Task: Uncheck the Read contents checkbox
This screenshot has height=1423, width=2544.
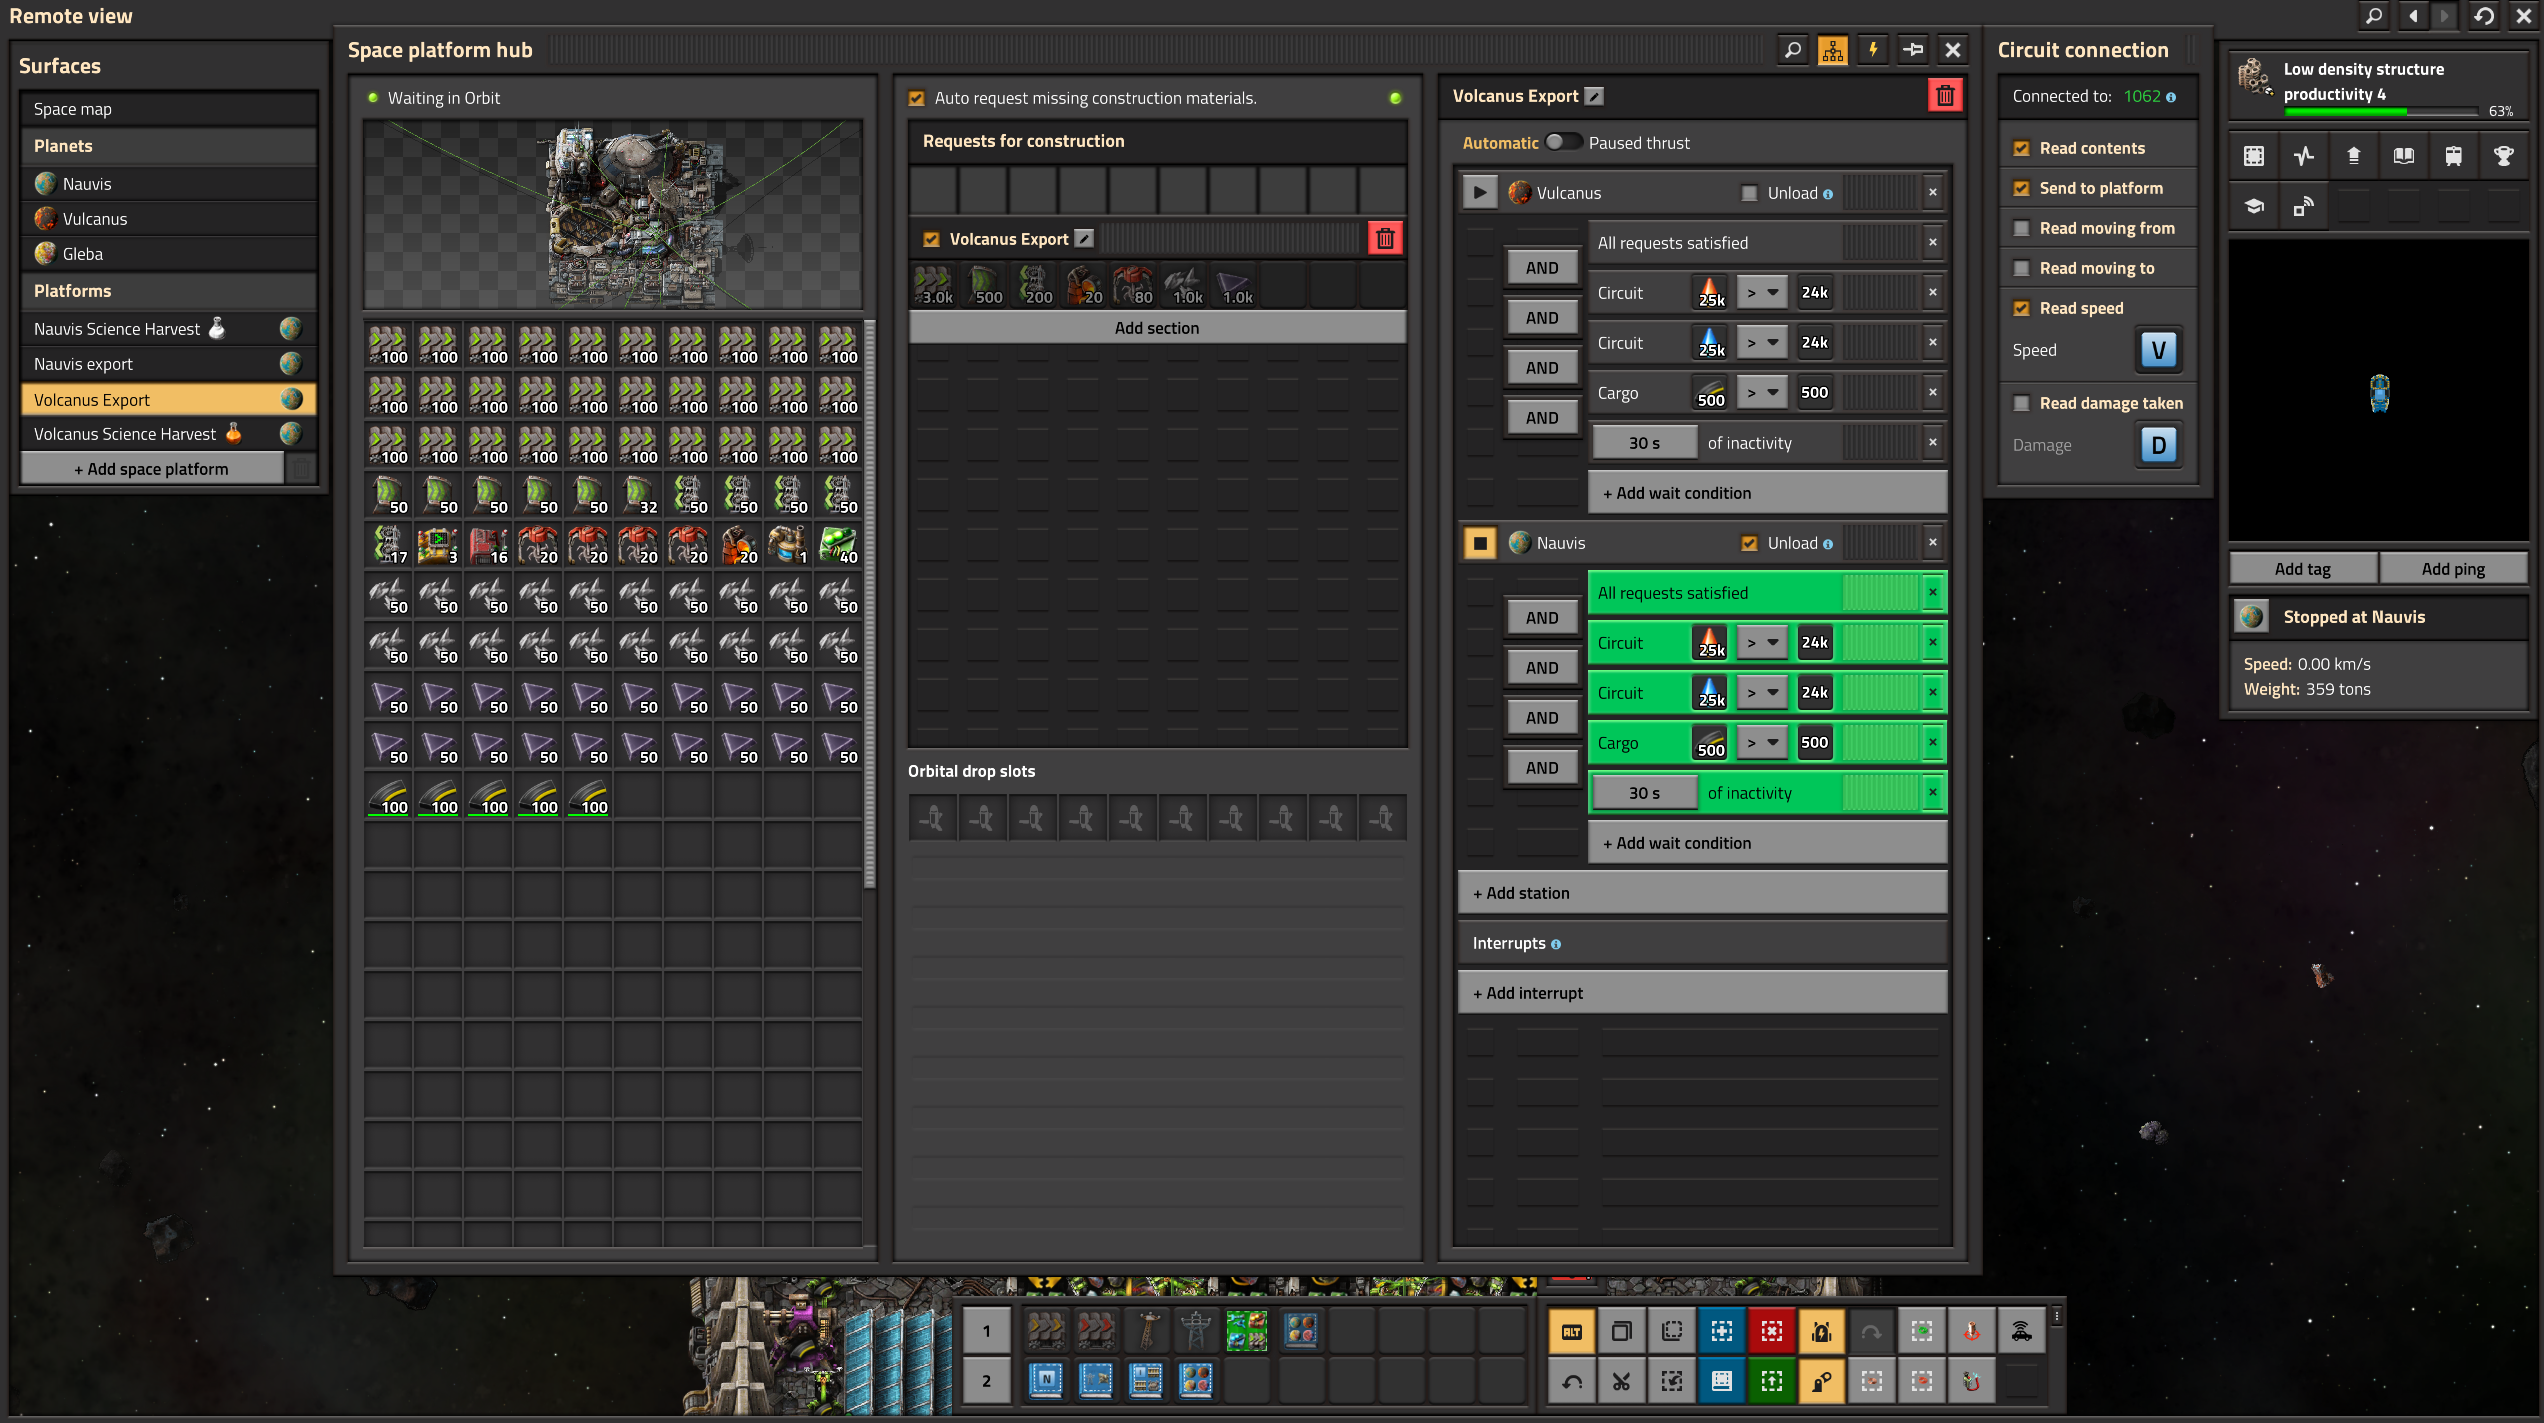Action: tap(2021, 148)
